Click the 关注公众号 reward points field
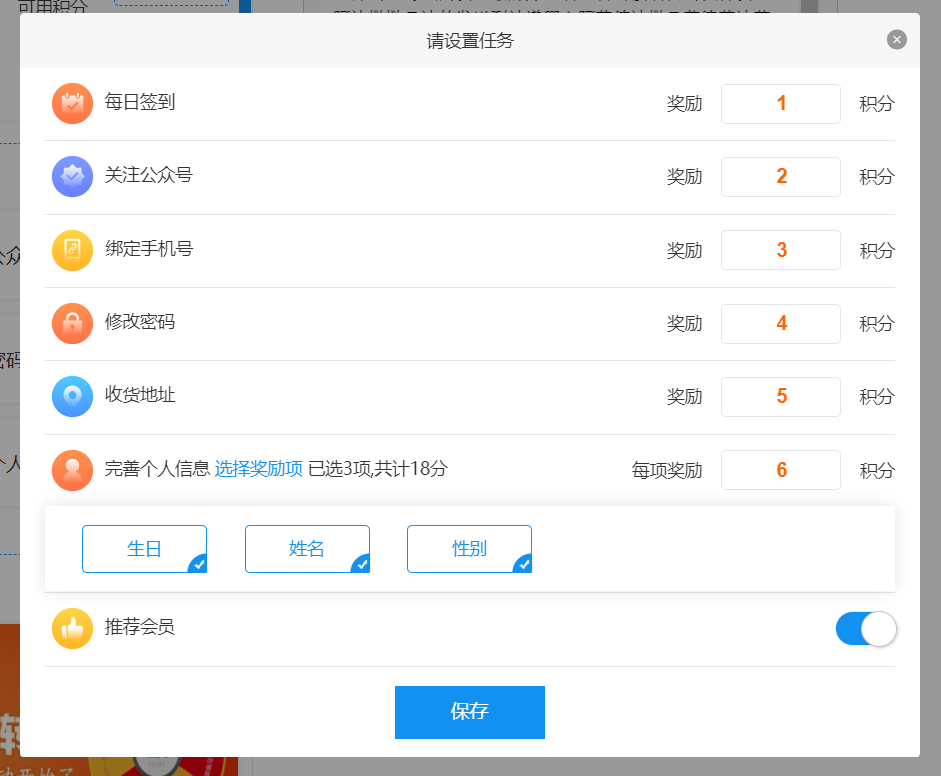 coord(780,177)
